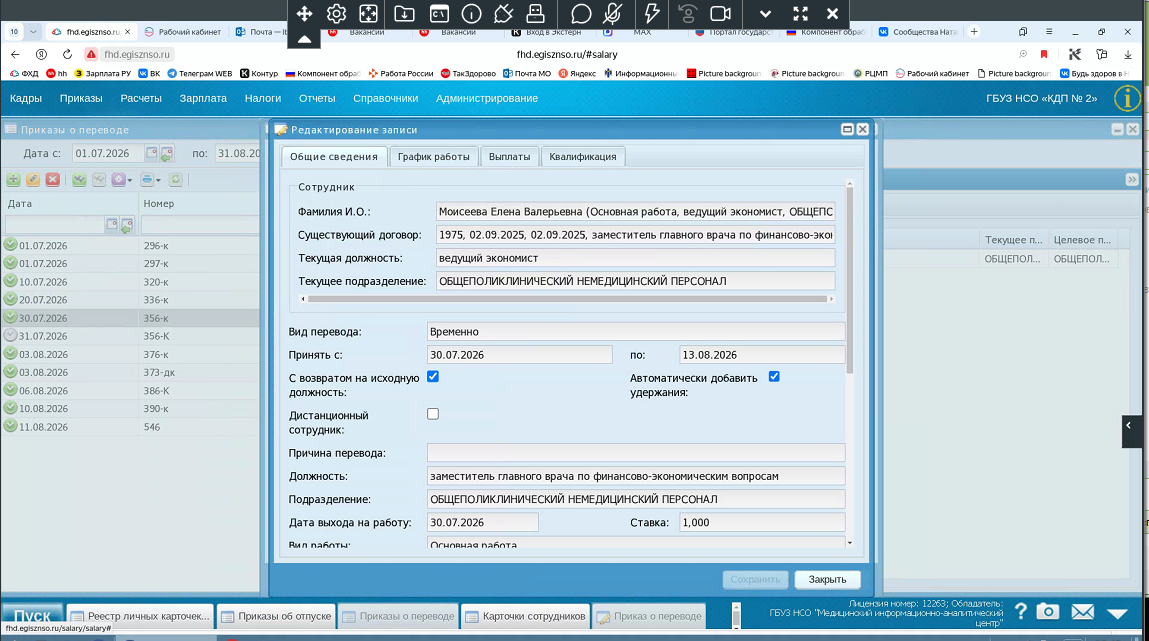Click the 'Закрыть' button
The width and height of the screenshot is (1149, 641).
827,579
